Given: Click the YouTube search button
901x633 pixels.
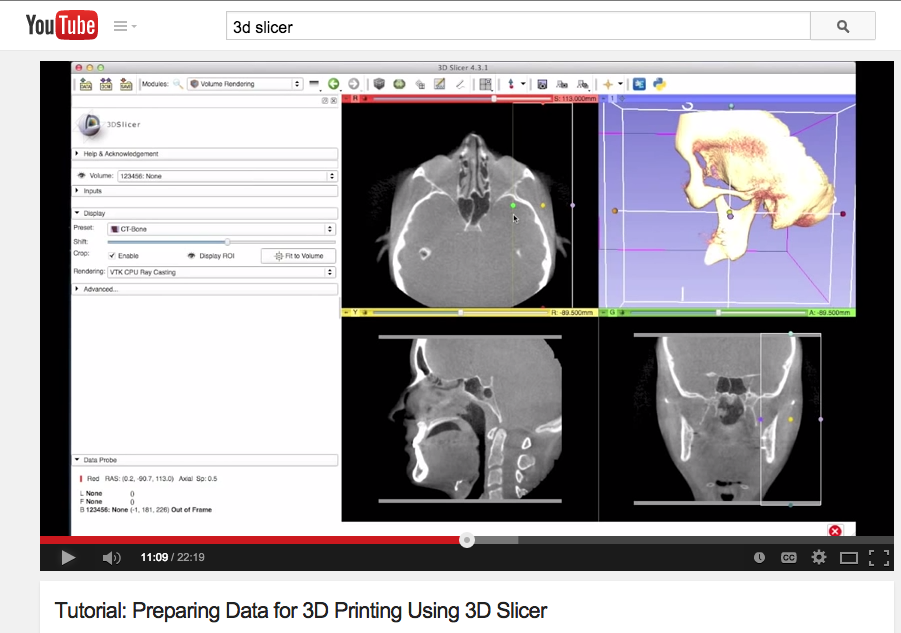Looking at the screenshot, I should tap(842, 27).
